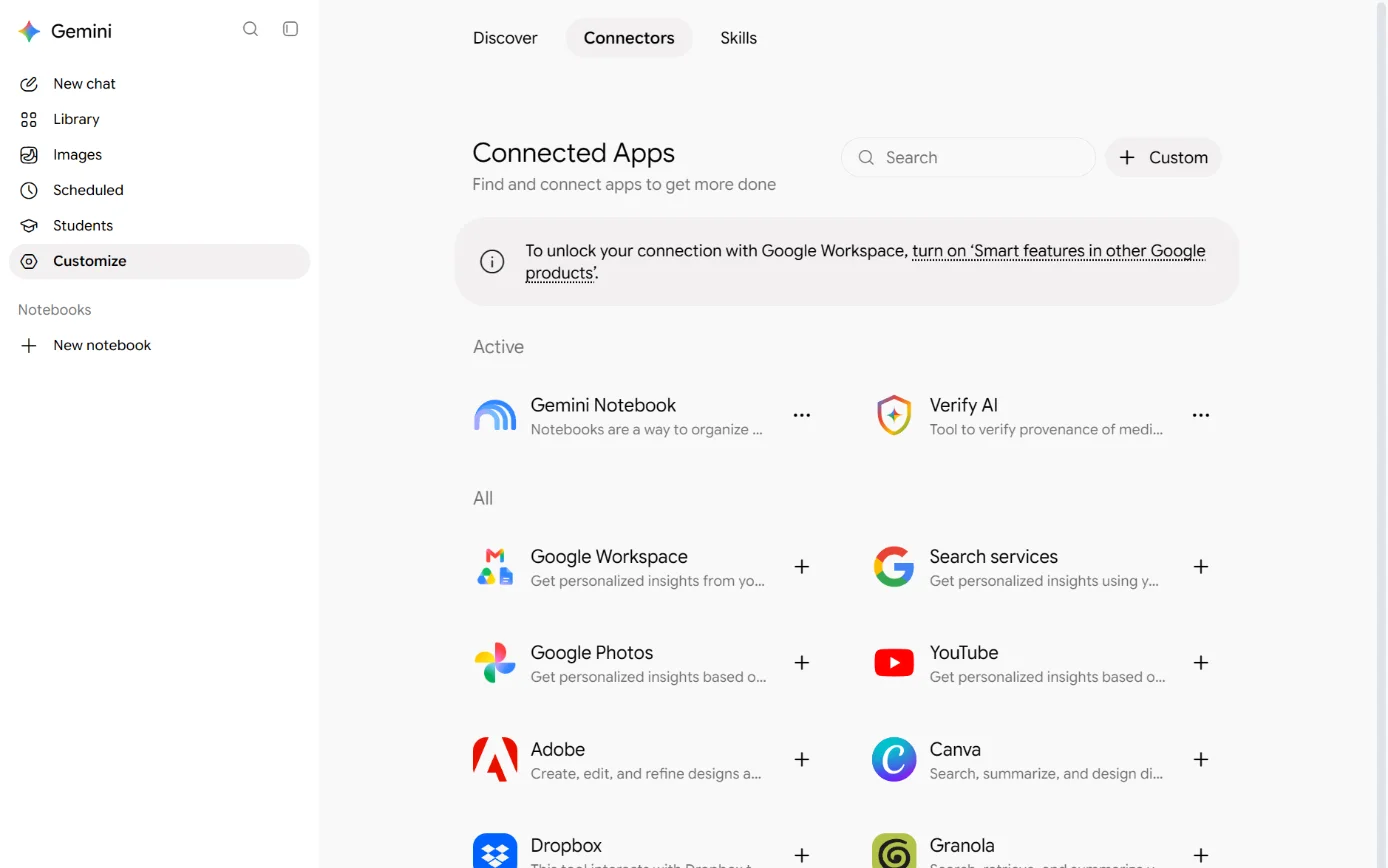Connect Adobe using its plus icon

tap(802, 760)
